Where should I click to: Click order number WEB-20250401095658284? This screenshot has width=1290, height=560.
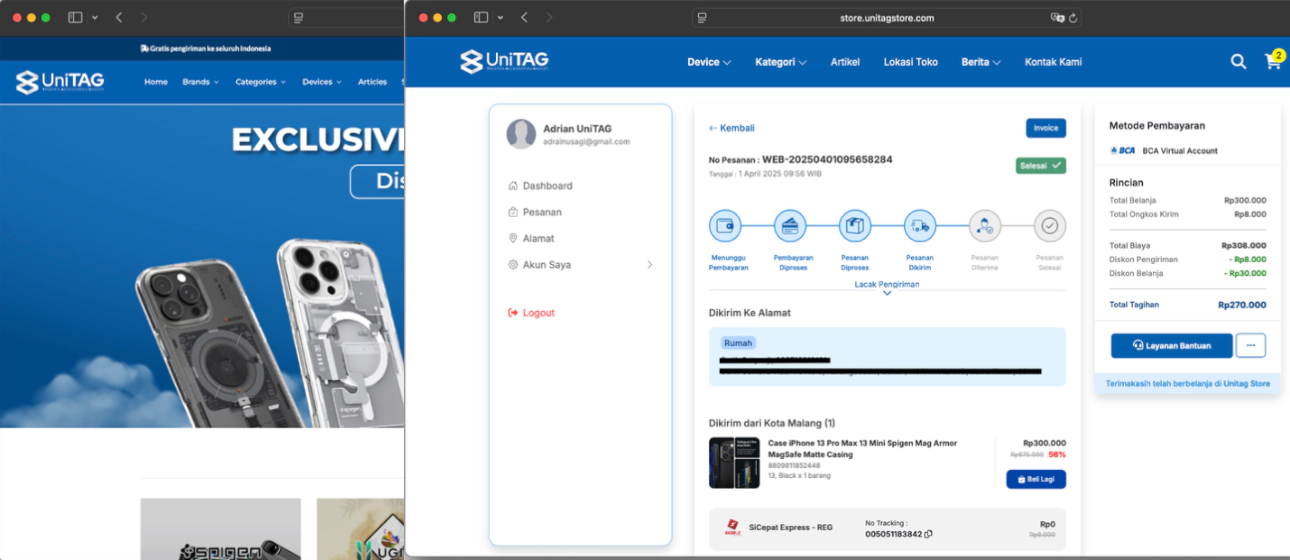click(x=827, y=159)
